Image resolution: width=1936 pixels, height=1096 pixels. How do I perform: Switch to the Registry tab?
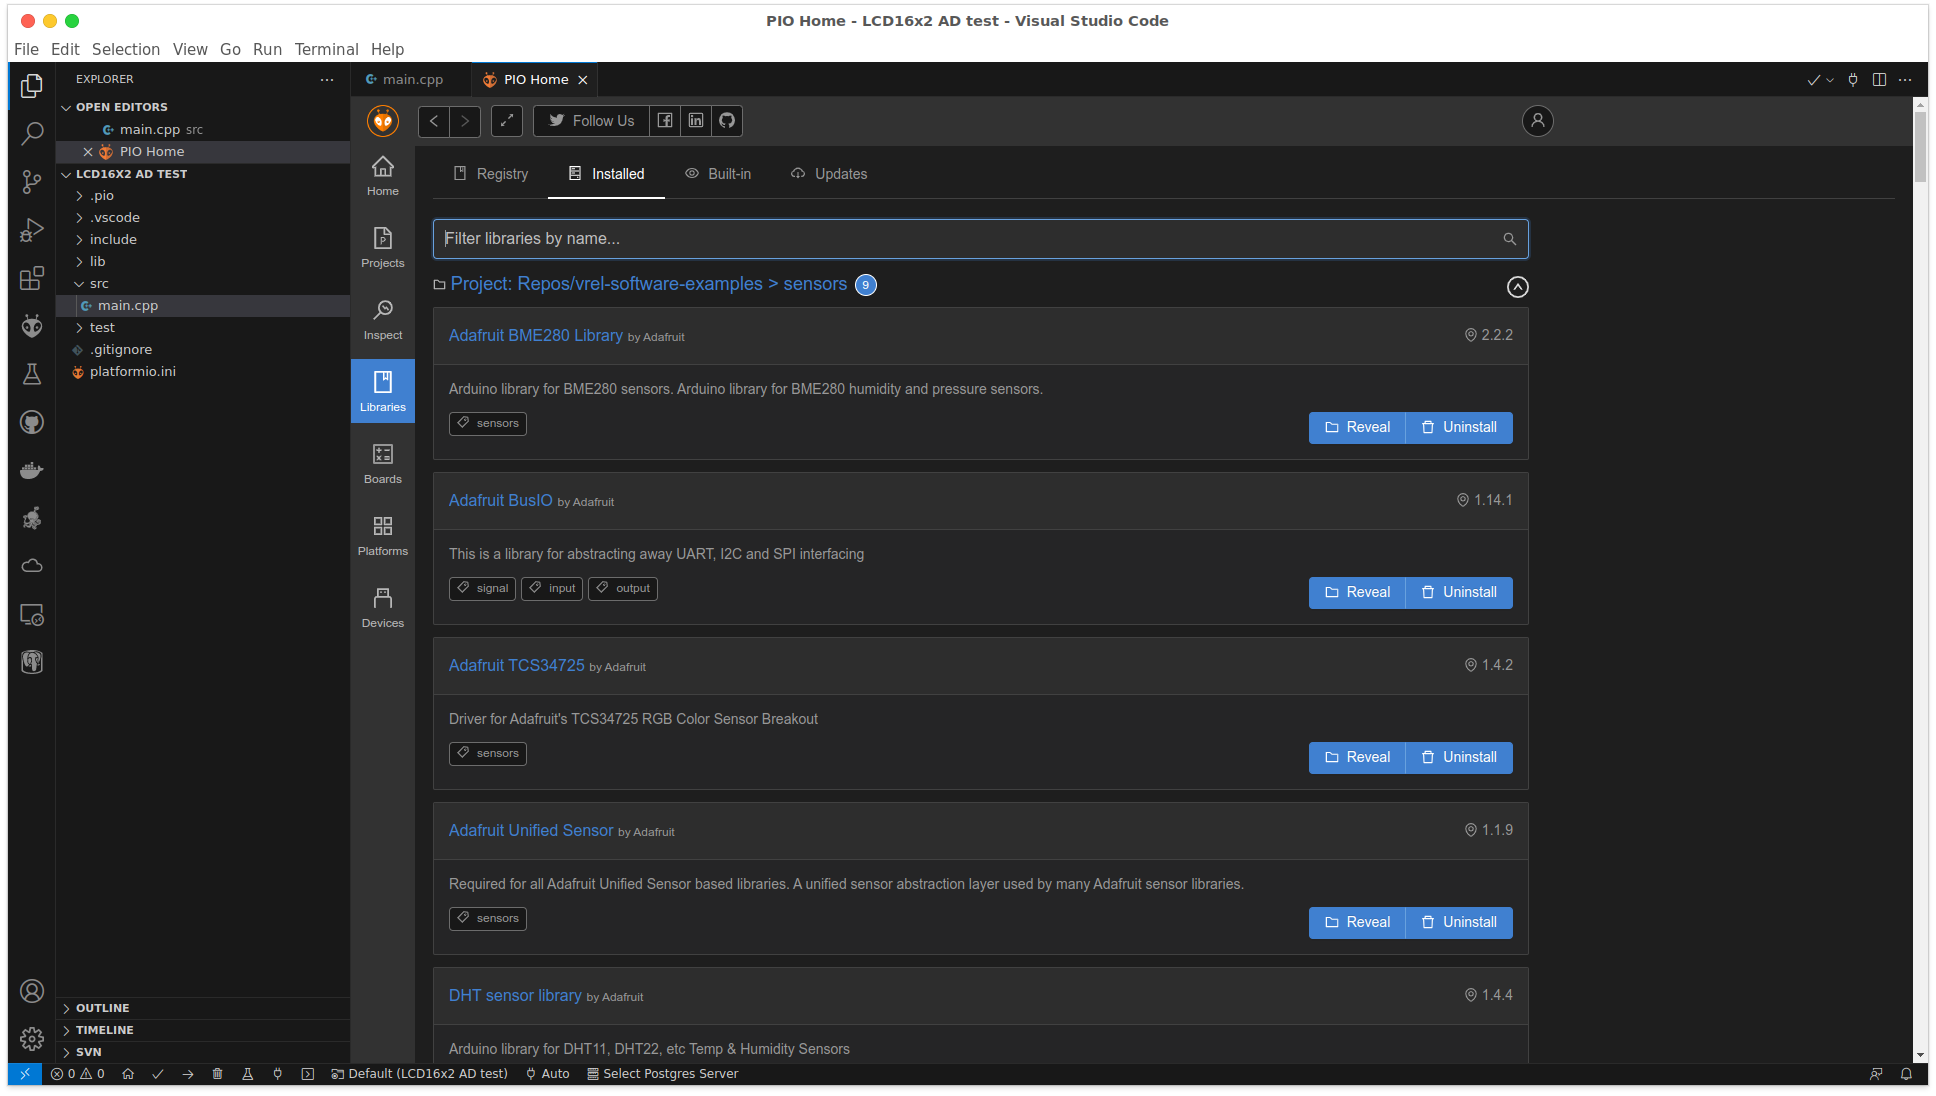491,174
